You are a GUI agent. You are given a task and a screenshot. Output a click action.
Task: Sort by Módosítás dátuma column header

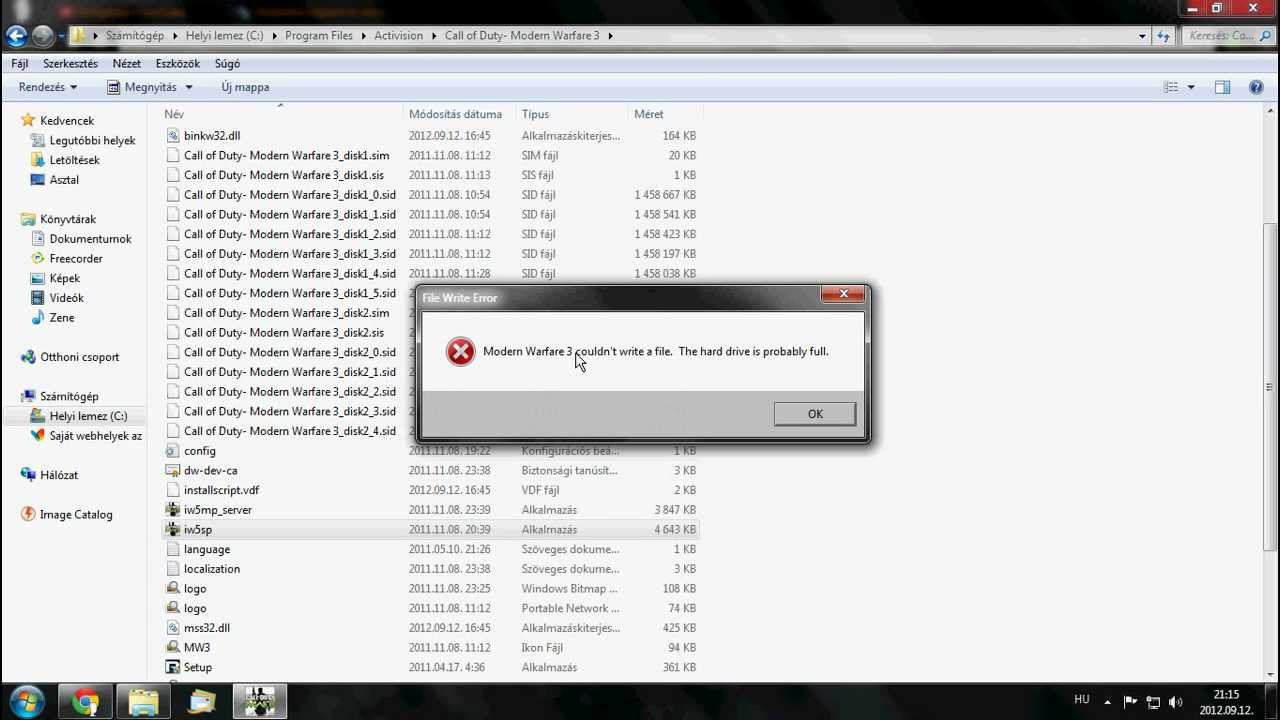[x=460, y=114]
